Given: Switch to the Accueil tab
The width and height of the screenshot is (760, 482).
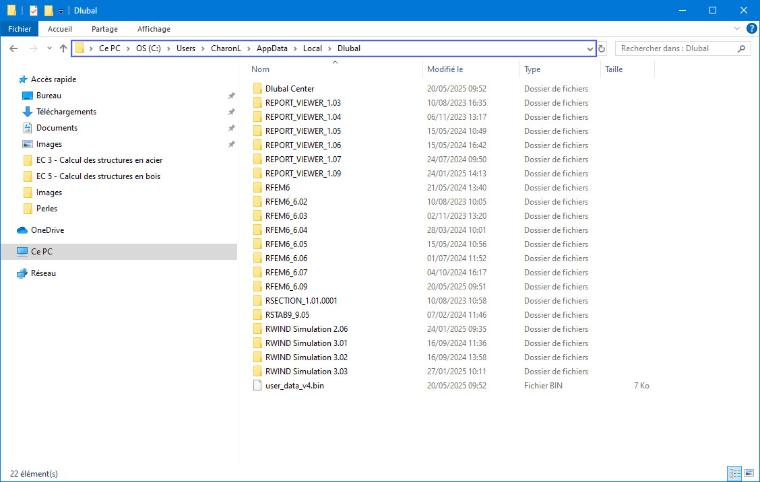Looking at the screenshot, I should 60,29.
